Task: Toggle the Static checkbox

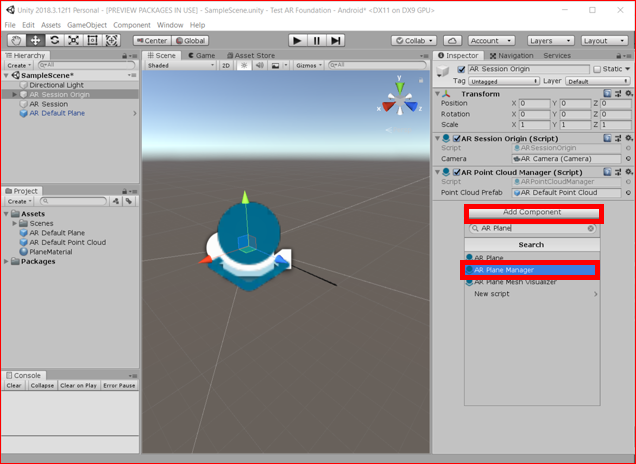Action: (x=597, y=69)
